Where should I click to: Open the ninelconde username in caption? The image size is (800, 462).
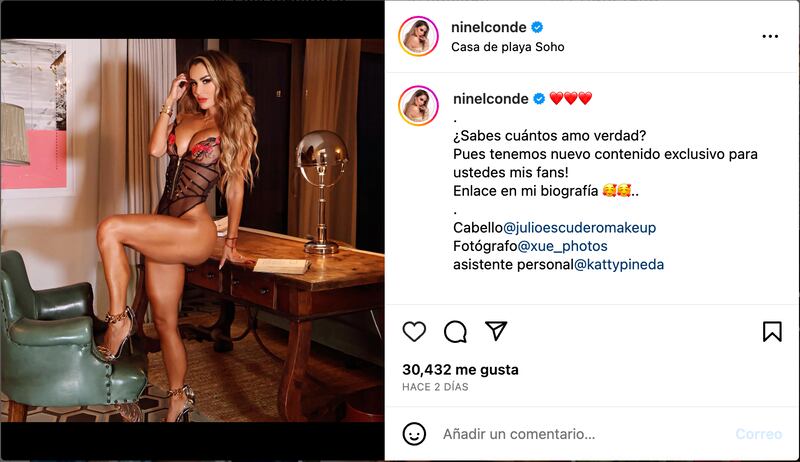(x=490, y=98)
